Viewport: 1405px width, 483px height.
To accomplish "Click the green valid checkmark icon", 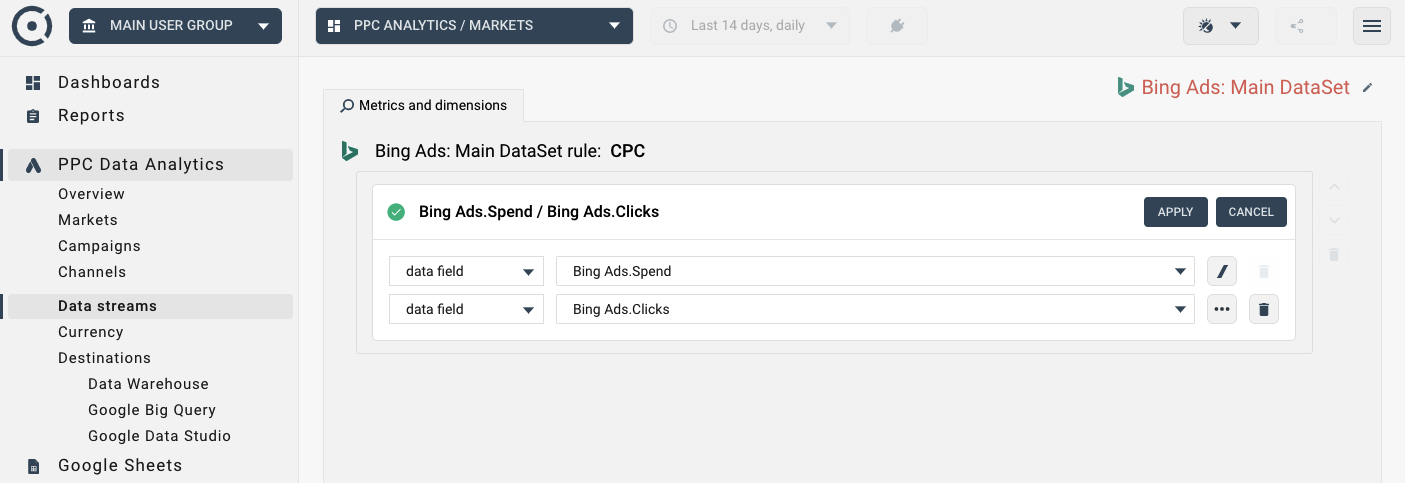I will point(396,212).
